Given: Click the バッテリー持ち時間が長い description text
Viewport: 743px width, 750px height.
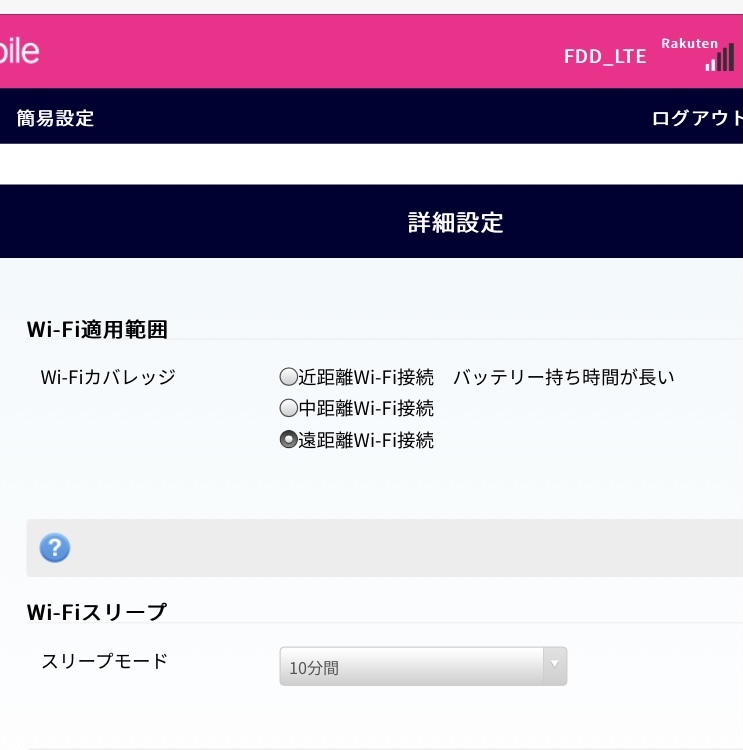Looking at the screenshot, I should click(x=564, y=377).
